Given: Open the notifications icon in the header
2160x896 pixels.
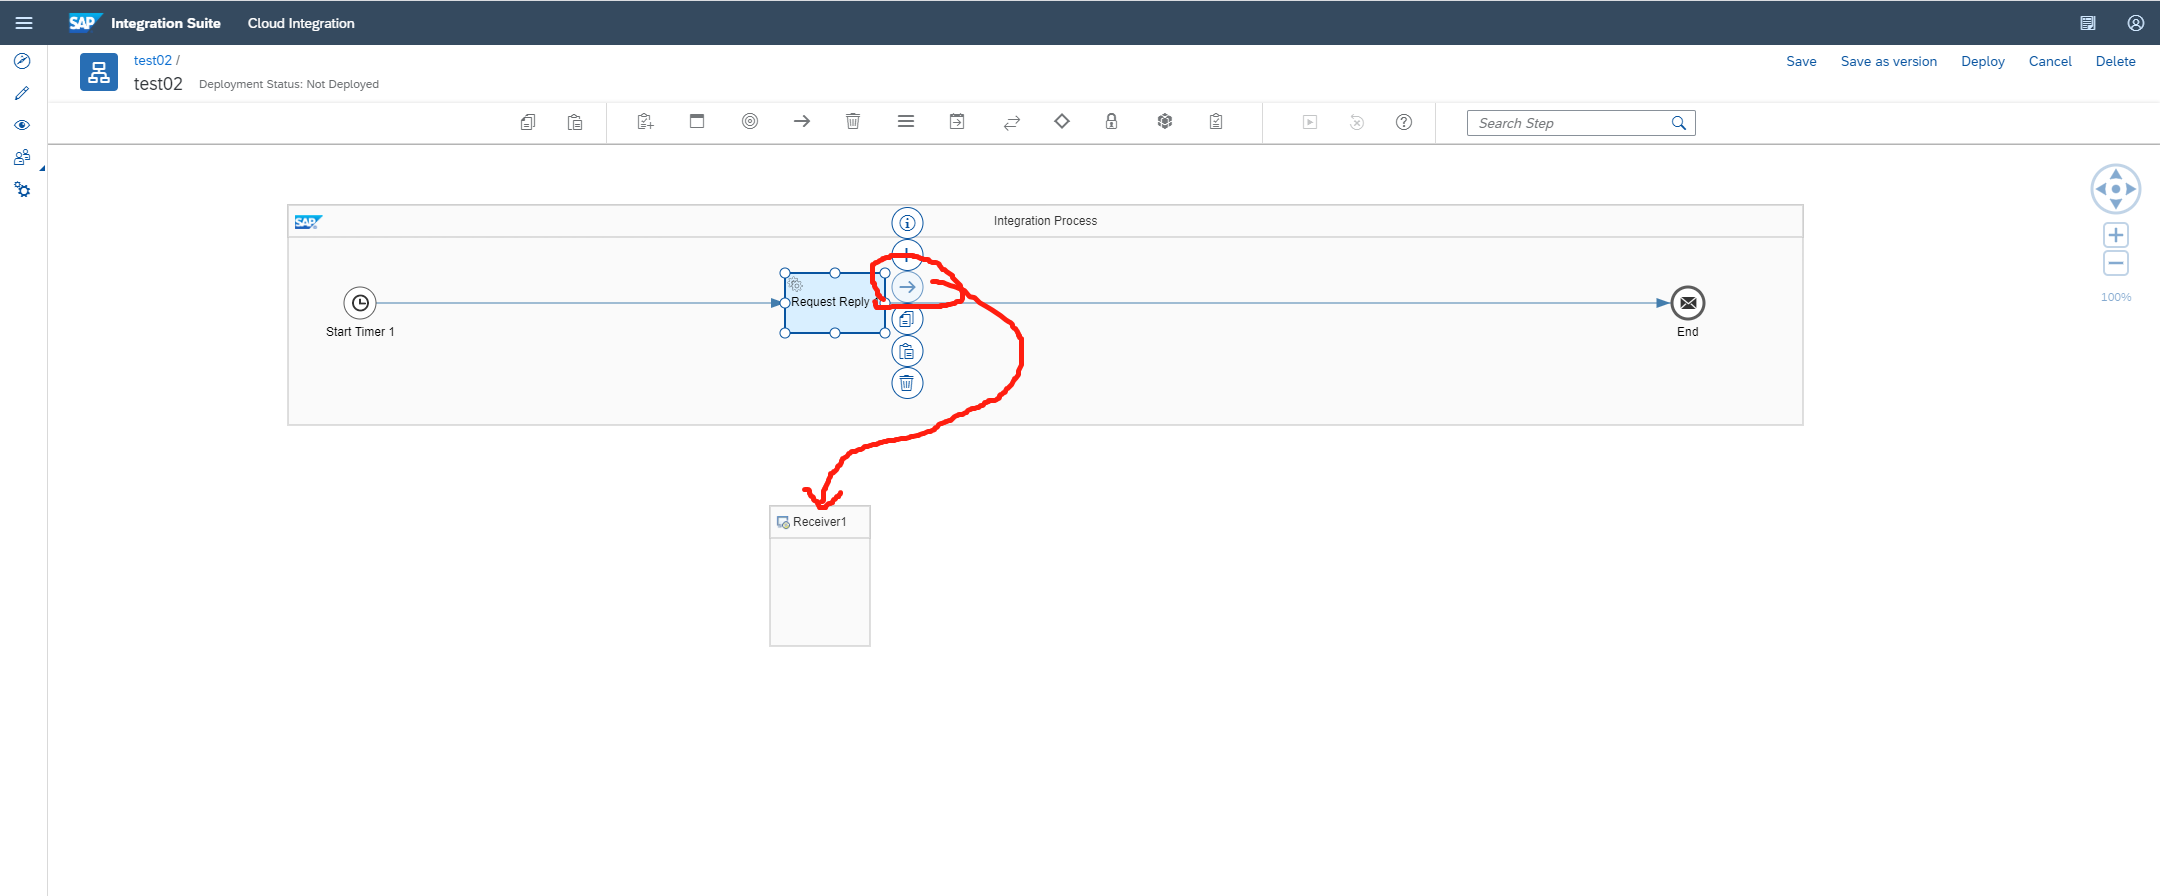Looking at the screenshot, I should pyautogui.click(x=2088, y=23).
